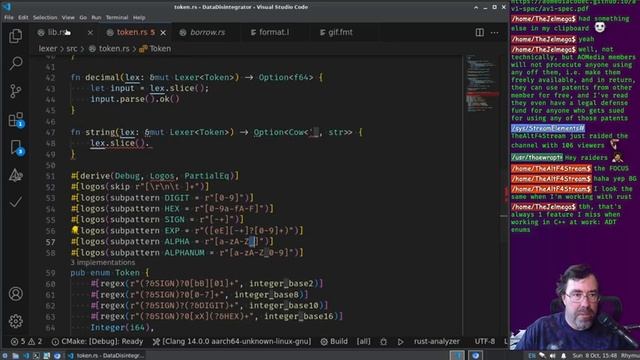640x360 pixels.
Task: Open the bookmarked-page view with badge 3
Action: 16,147
